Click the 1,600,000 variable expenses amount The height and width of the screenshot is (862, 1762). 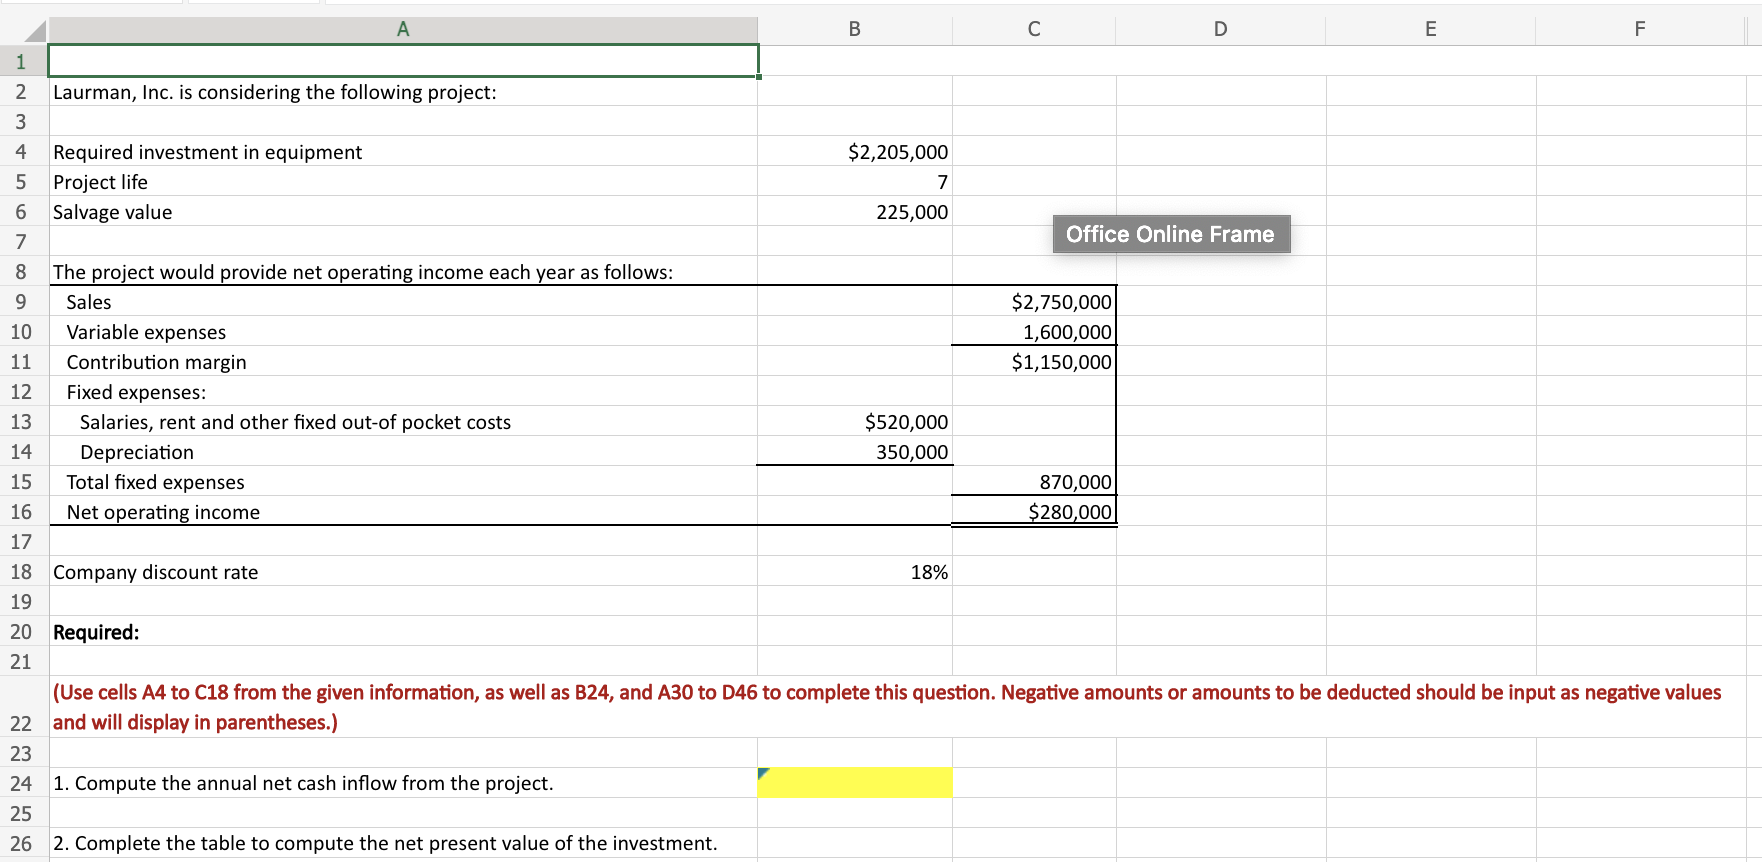pyautogui.click(x=1067, y=332)
